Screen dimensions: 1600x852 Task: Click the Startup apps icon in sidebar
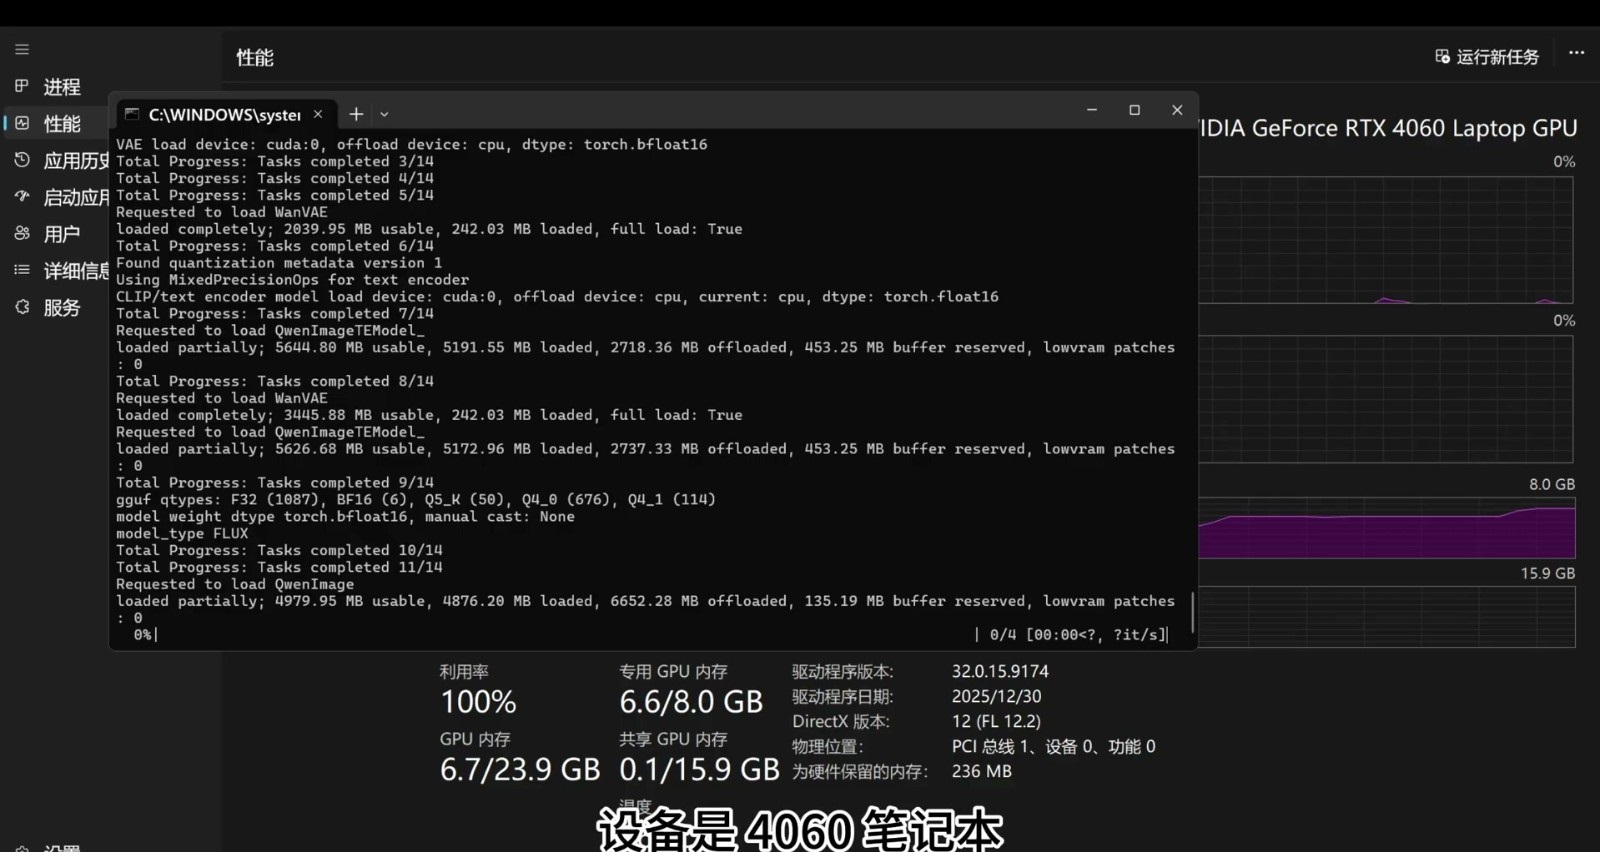pyautogui.click(x=22, y=197)
